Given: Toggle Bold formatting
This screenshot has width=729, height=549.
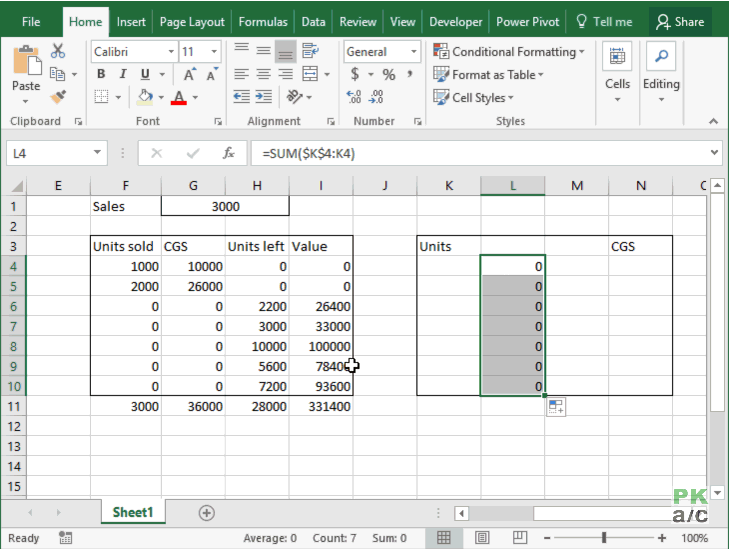Looking at the screenshot, I should 101,75.
